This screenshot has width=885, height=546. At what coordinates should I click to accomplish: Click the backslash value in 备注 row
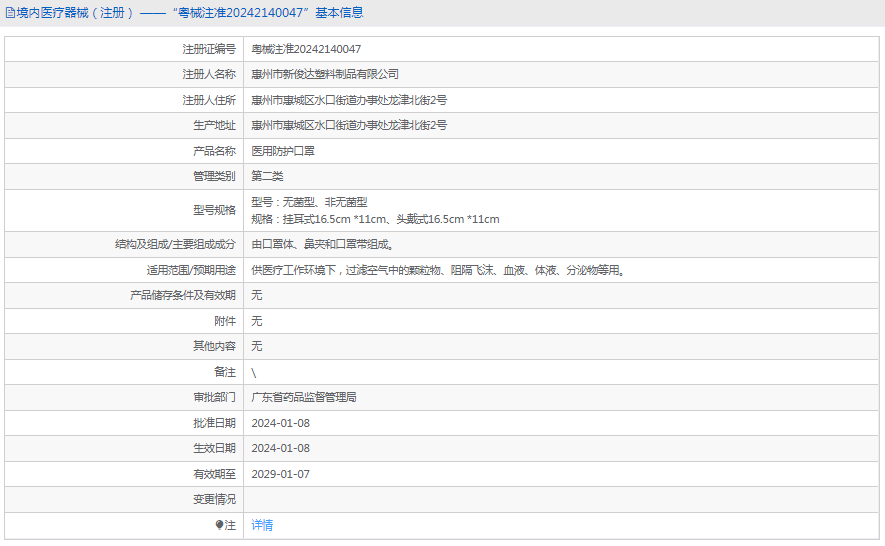[254, 373]
